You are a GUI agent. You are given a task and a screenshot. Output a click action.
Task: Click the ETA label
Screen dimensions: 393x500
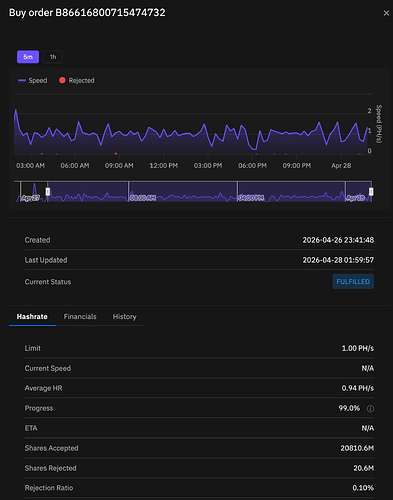tap(31, 428)
